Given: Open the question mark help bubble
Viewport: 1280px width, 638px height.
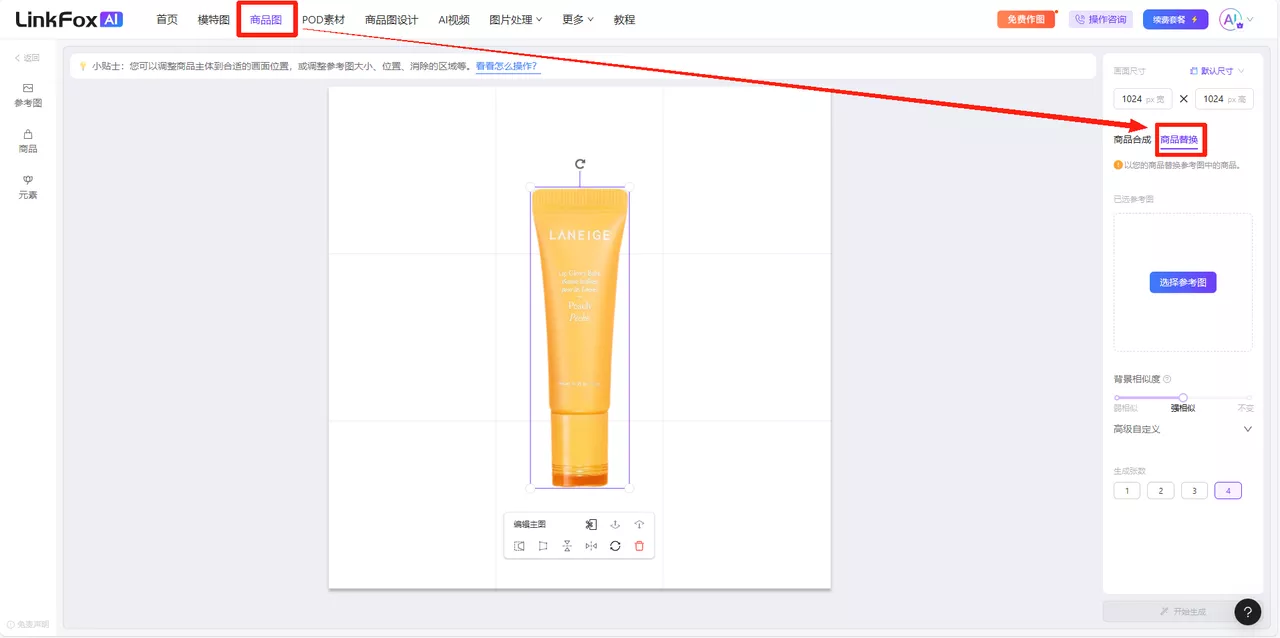Looking at the screenshot, I should 1247,612.
